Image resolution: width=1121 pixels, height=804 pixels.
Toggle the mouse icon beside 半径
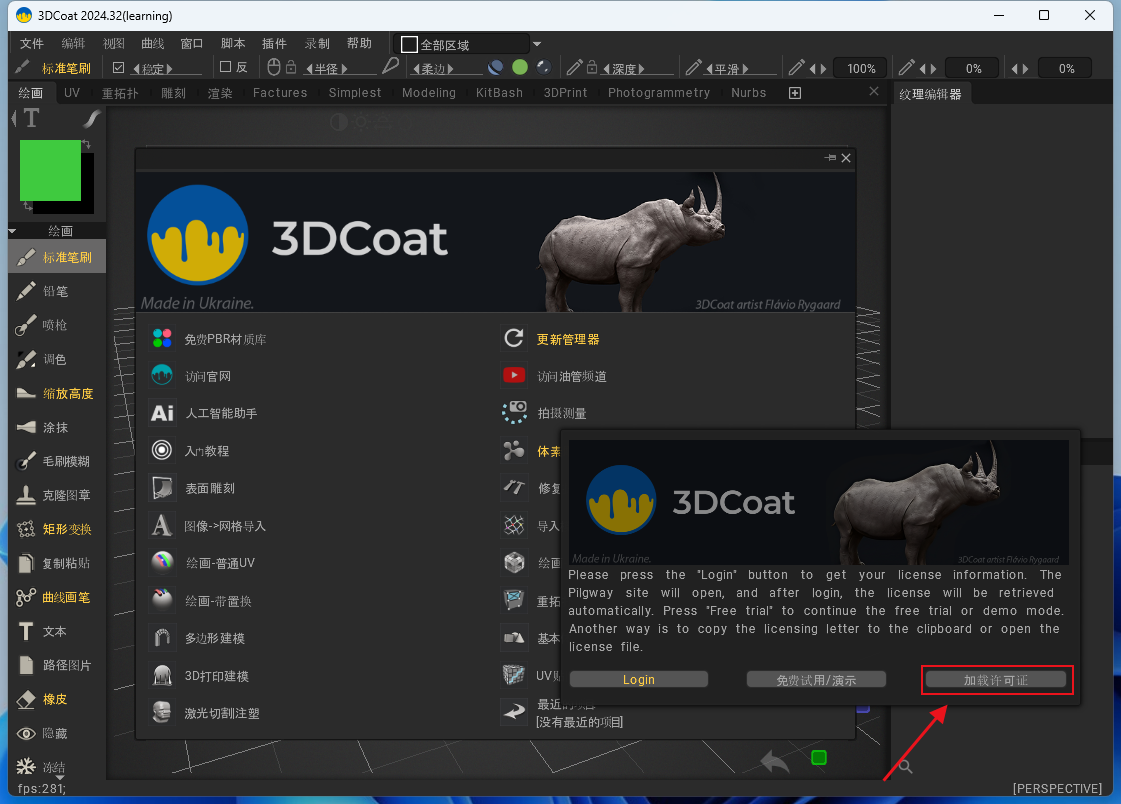[273, 67]
